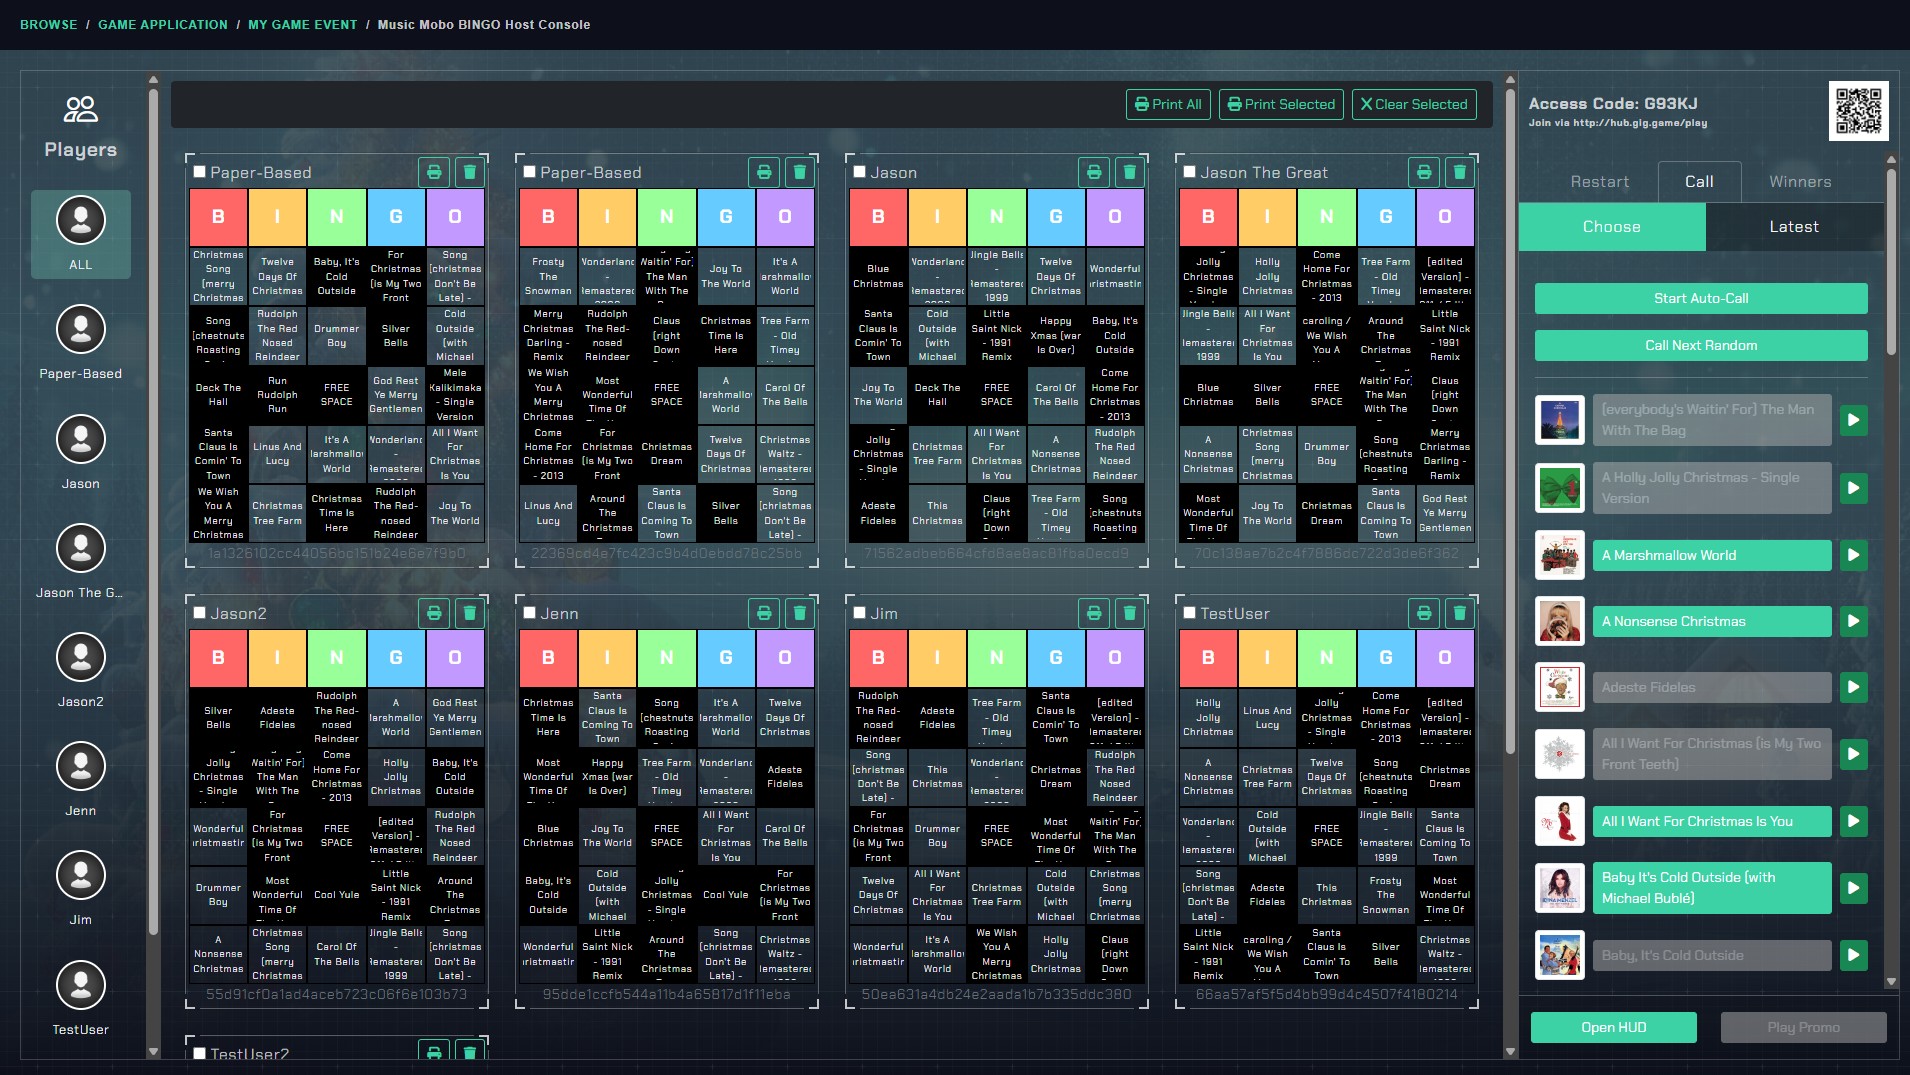
Task: Click the QR code for joining
Action: pyautogui.click(x=1858, y=111)
